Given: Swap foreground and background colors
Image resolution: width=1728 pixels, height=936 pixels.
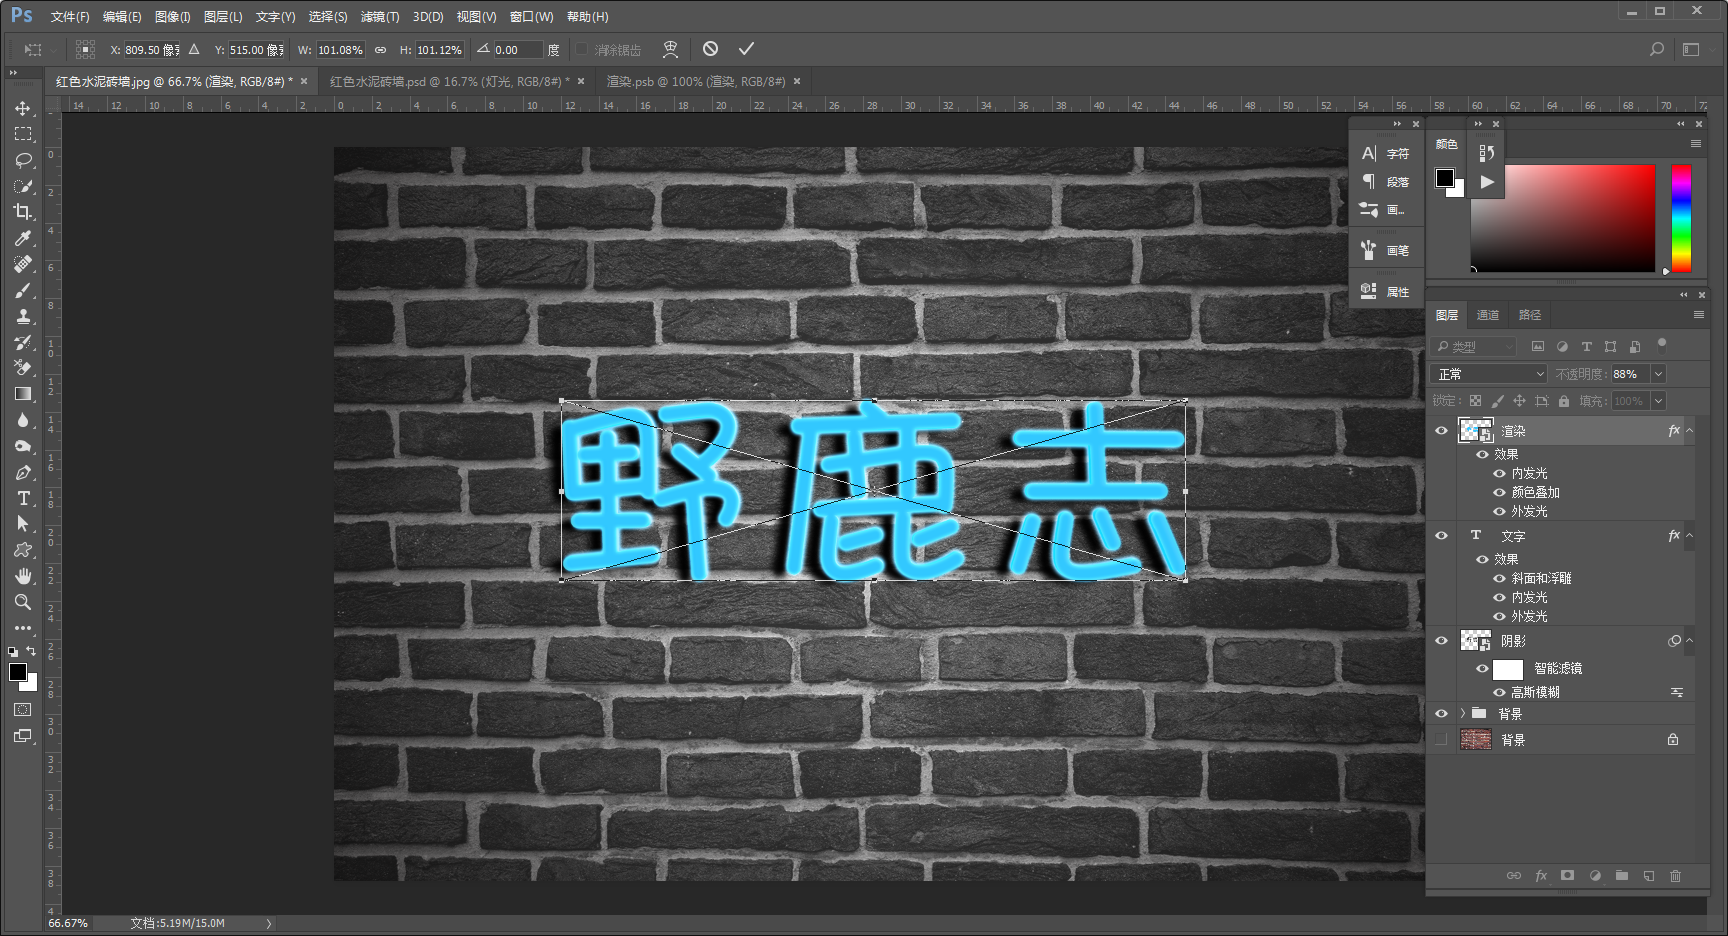Looking at the screenshot, I should 31,651.
